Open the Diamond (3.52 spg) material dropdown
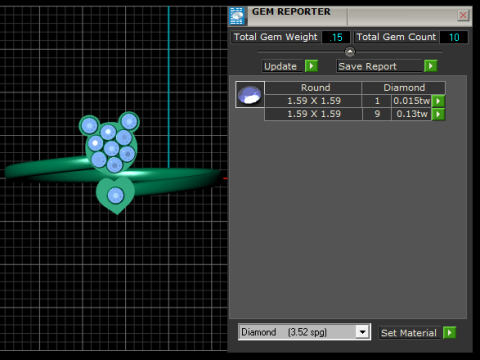The image size is (480, 360). pyautogui.click(x=362, y=332)
